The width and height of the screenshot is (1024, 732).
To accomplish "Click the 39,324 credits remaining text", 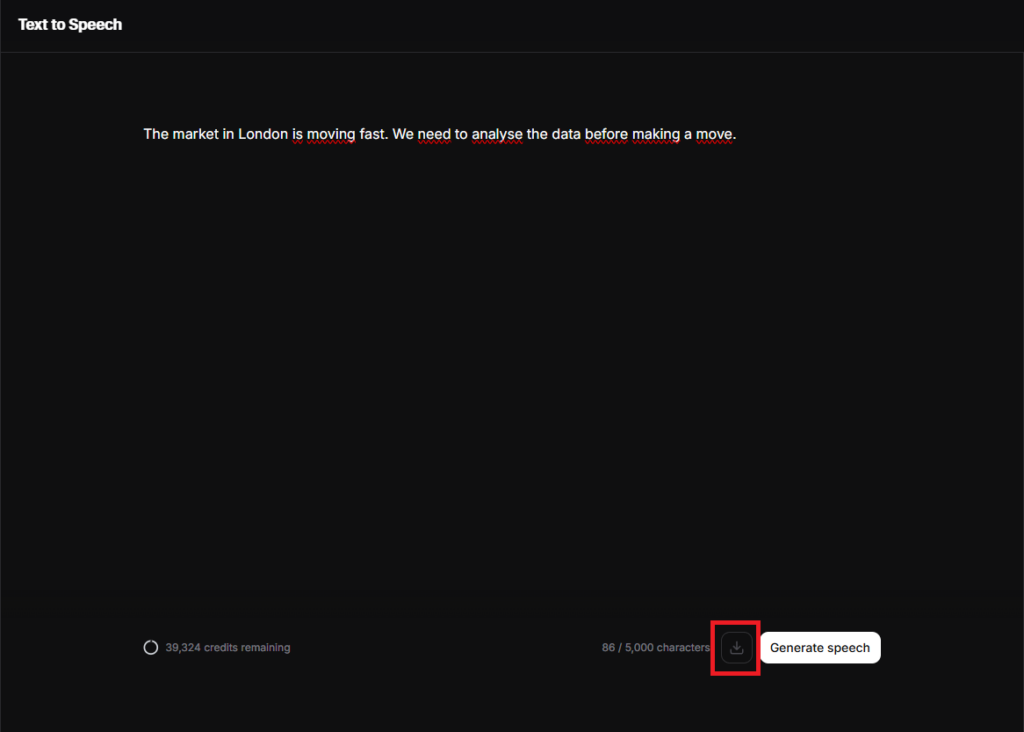I will click(x=228, y=648).
